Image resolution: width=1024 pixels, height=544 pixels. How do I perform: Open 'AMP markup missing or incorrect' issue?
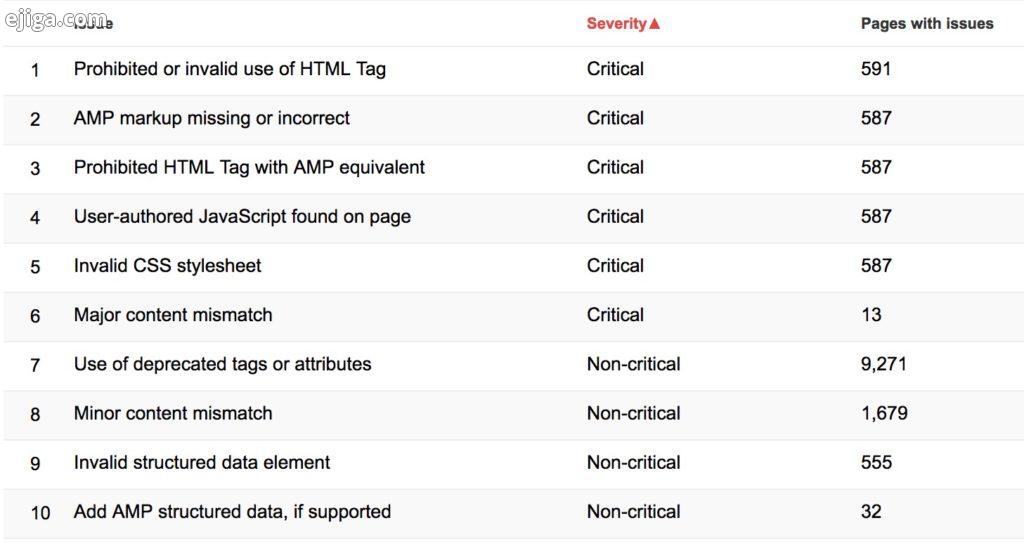pyautogui.click(x=212, y=118)
